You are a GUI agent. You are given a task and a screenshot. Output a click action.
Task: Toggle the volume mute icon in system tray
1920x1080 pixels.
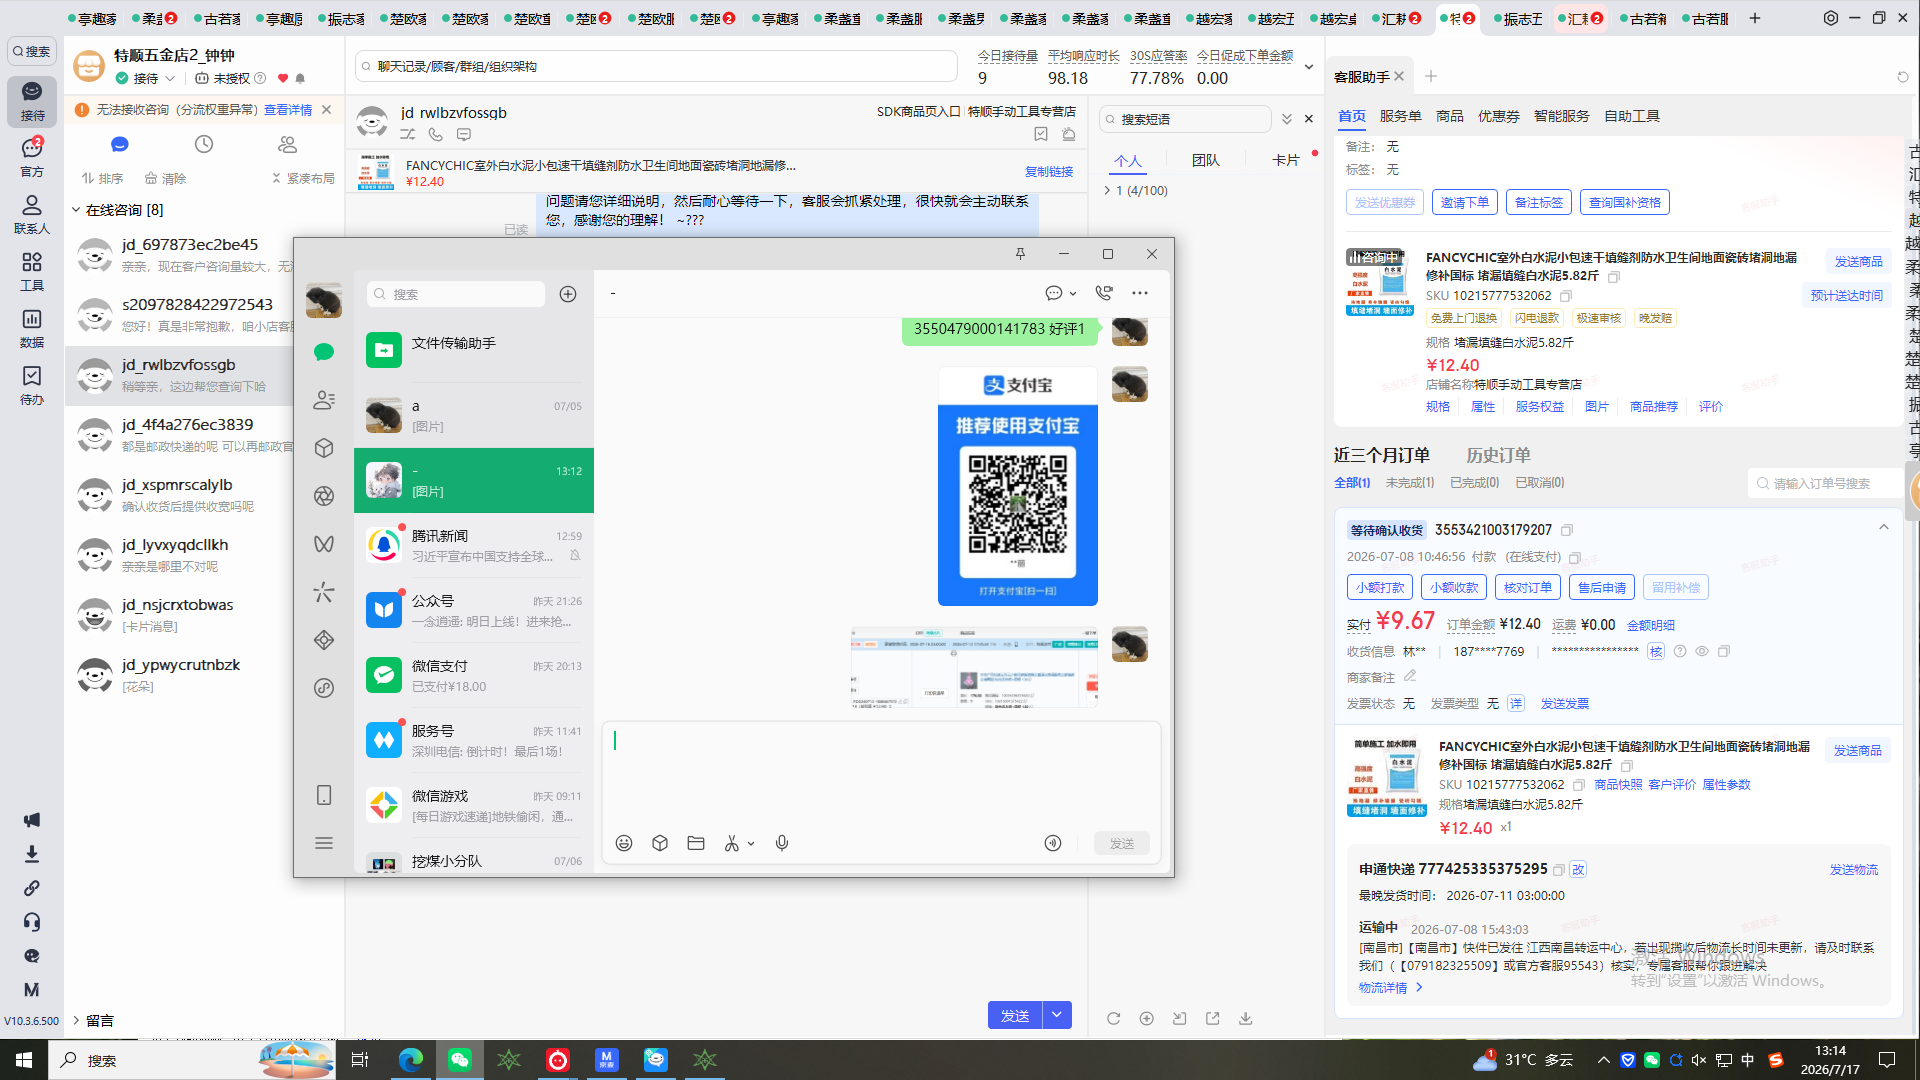[x=1699, y=1060]
